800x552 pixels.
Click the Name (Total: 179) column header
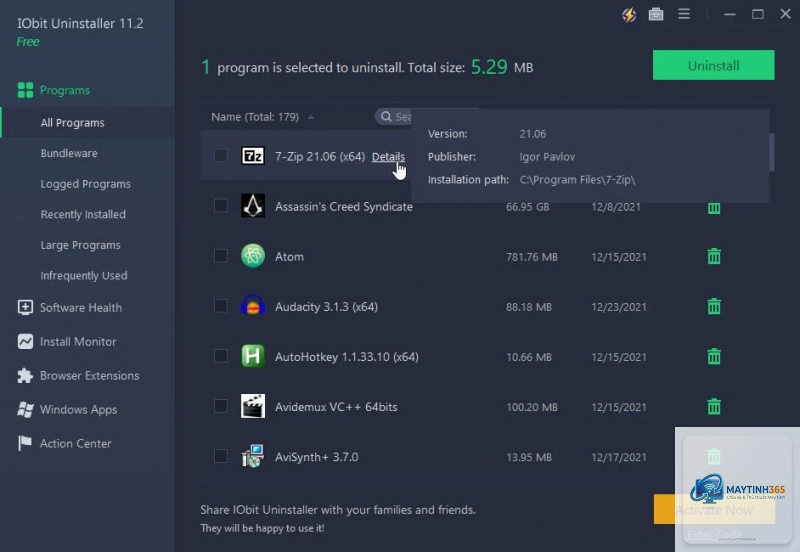[255, 117]
